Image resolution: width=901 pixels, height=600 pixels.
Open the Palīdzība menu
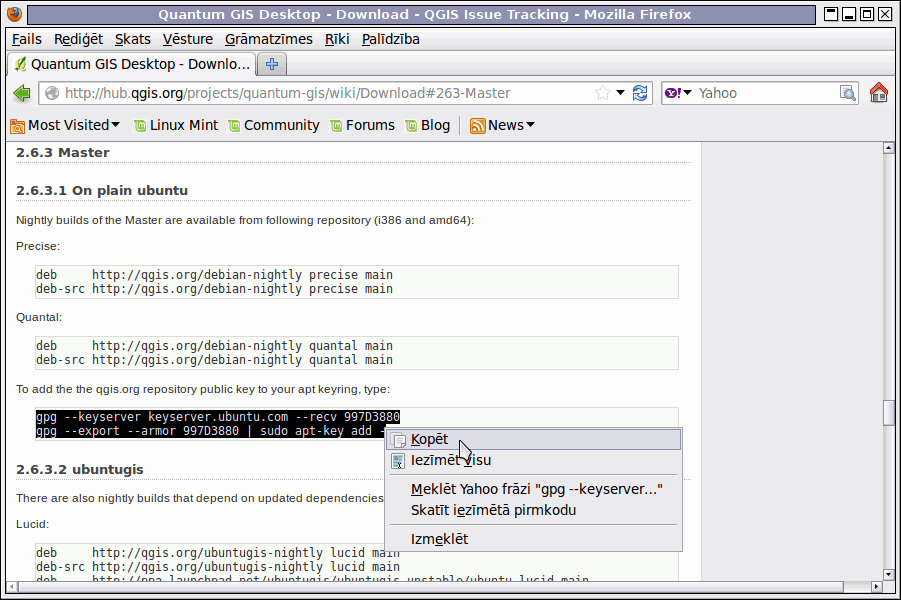pyautogui.click(x=391, y=39)
